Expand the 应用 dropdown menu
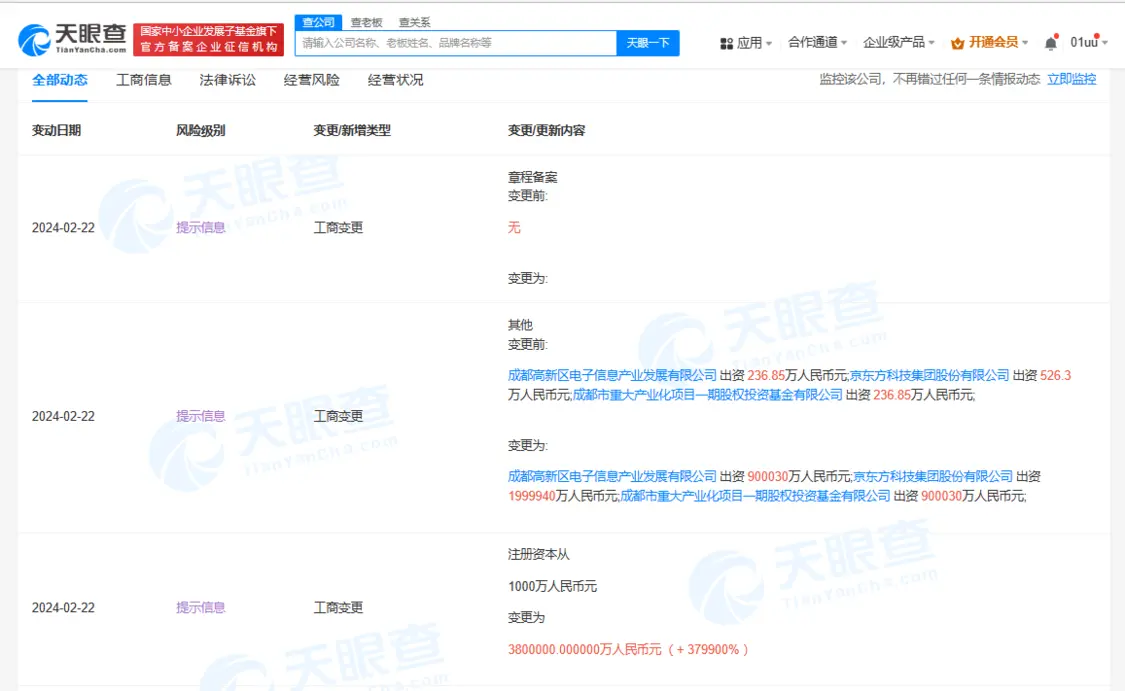This screenshot has height=691, width=1125. tap(749, 43)
